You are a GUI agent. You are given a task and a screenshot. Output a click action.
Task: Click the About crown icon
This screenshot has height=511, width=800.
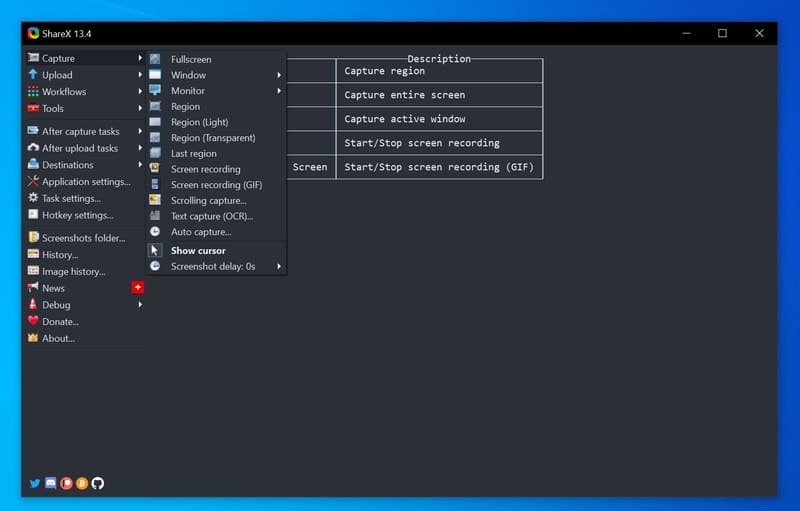pos(33,338)
